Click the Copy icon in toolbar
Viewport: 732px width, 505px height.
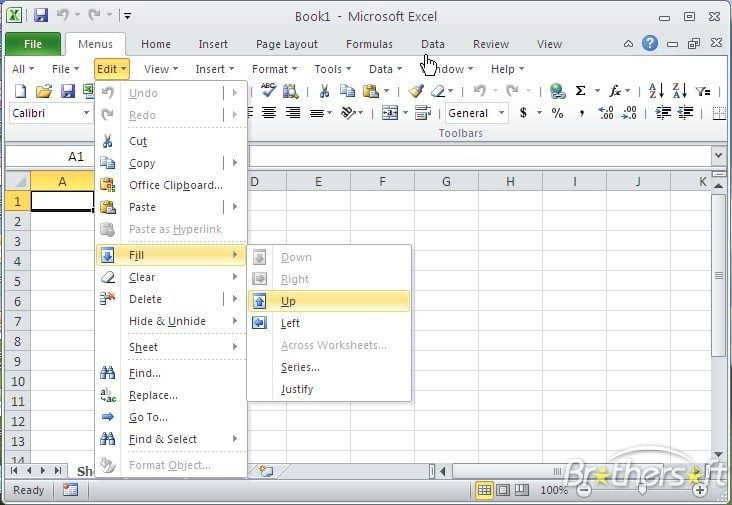(x=347, y=91)
